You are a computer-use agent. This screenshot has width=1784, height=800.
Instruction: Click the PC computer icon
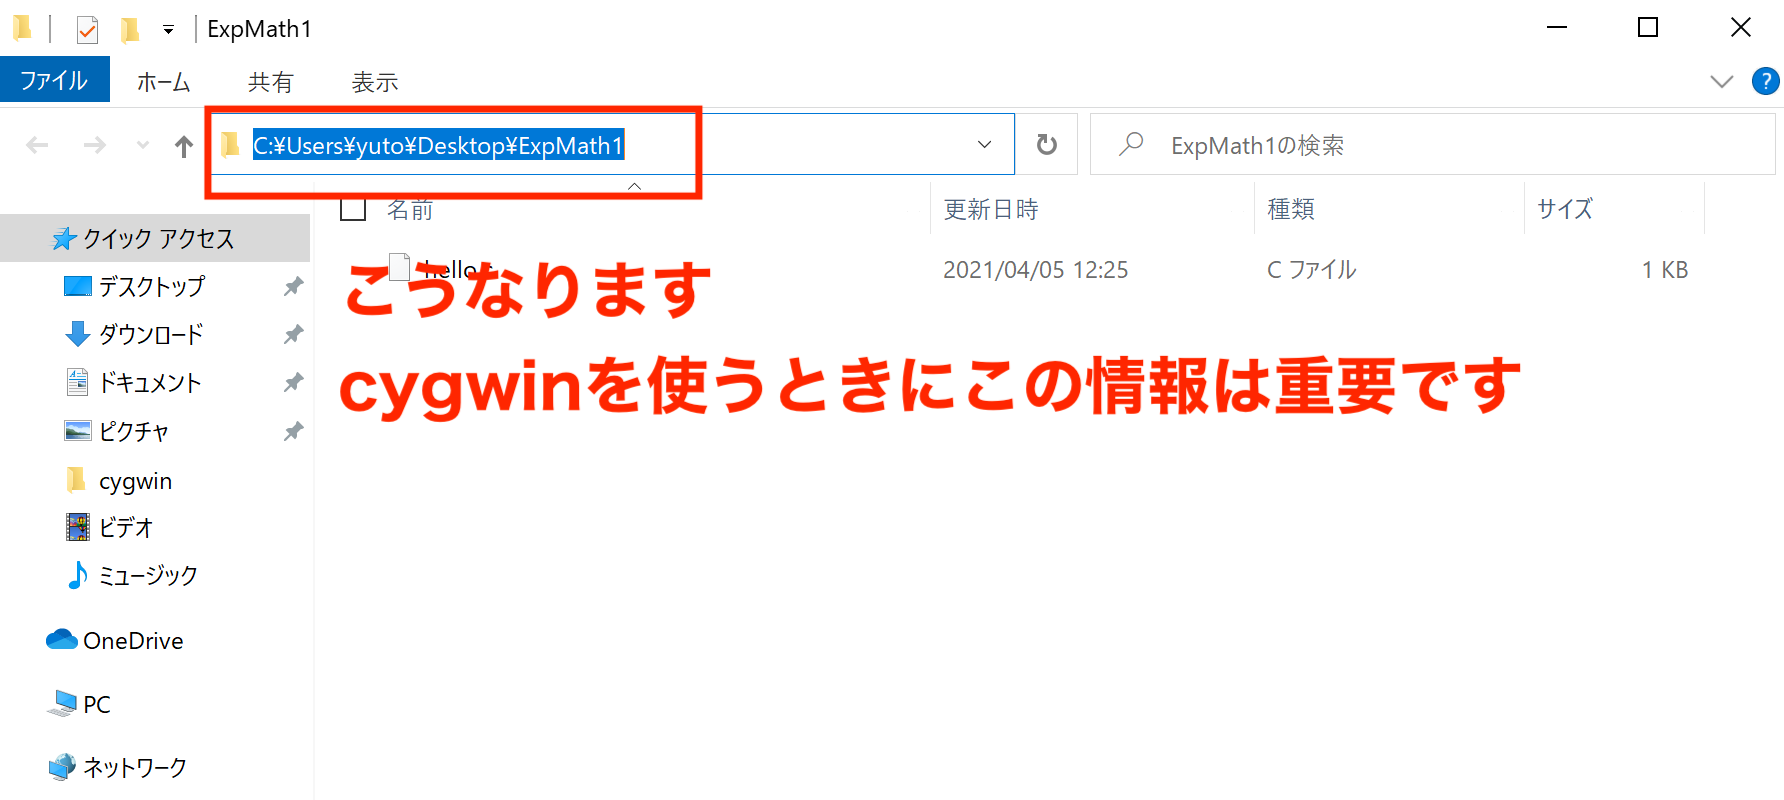(x=62, y=704)
